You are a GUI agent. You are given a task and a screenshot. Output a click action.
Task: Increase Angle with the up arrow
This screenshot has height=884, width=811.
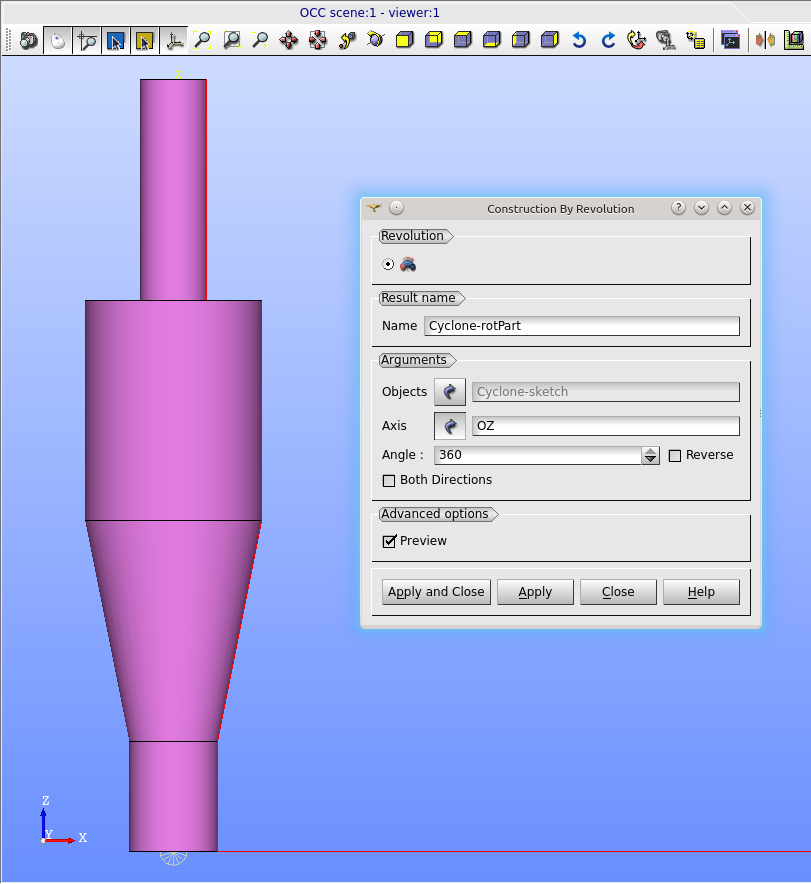click(650, 451)
